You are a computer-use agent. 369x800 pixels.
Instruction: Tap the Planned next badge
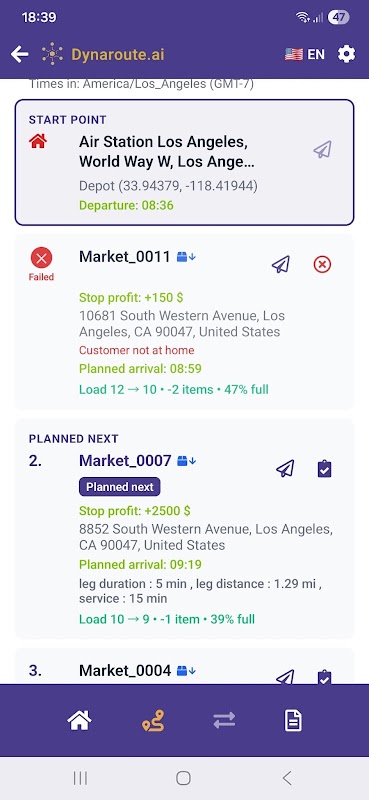tap(119, 487)
